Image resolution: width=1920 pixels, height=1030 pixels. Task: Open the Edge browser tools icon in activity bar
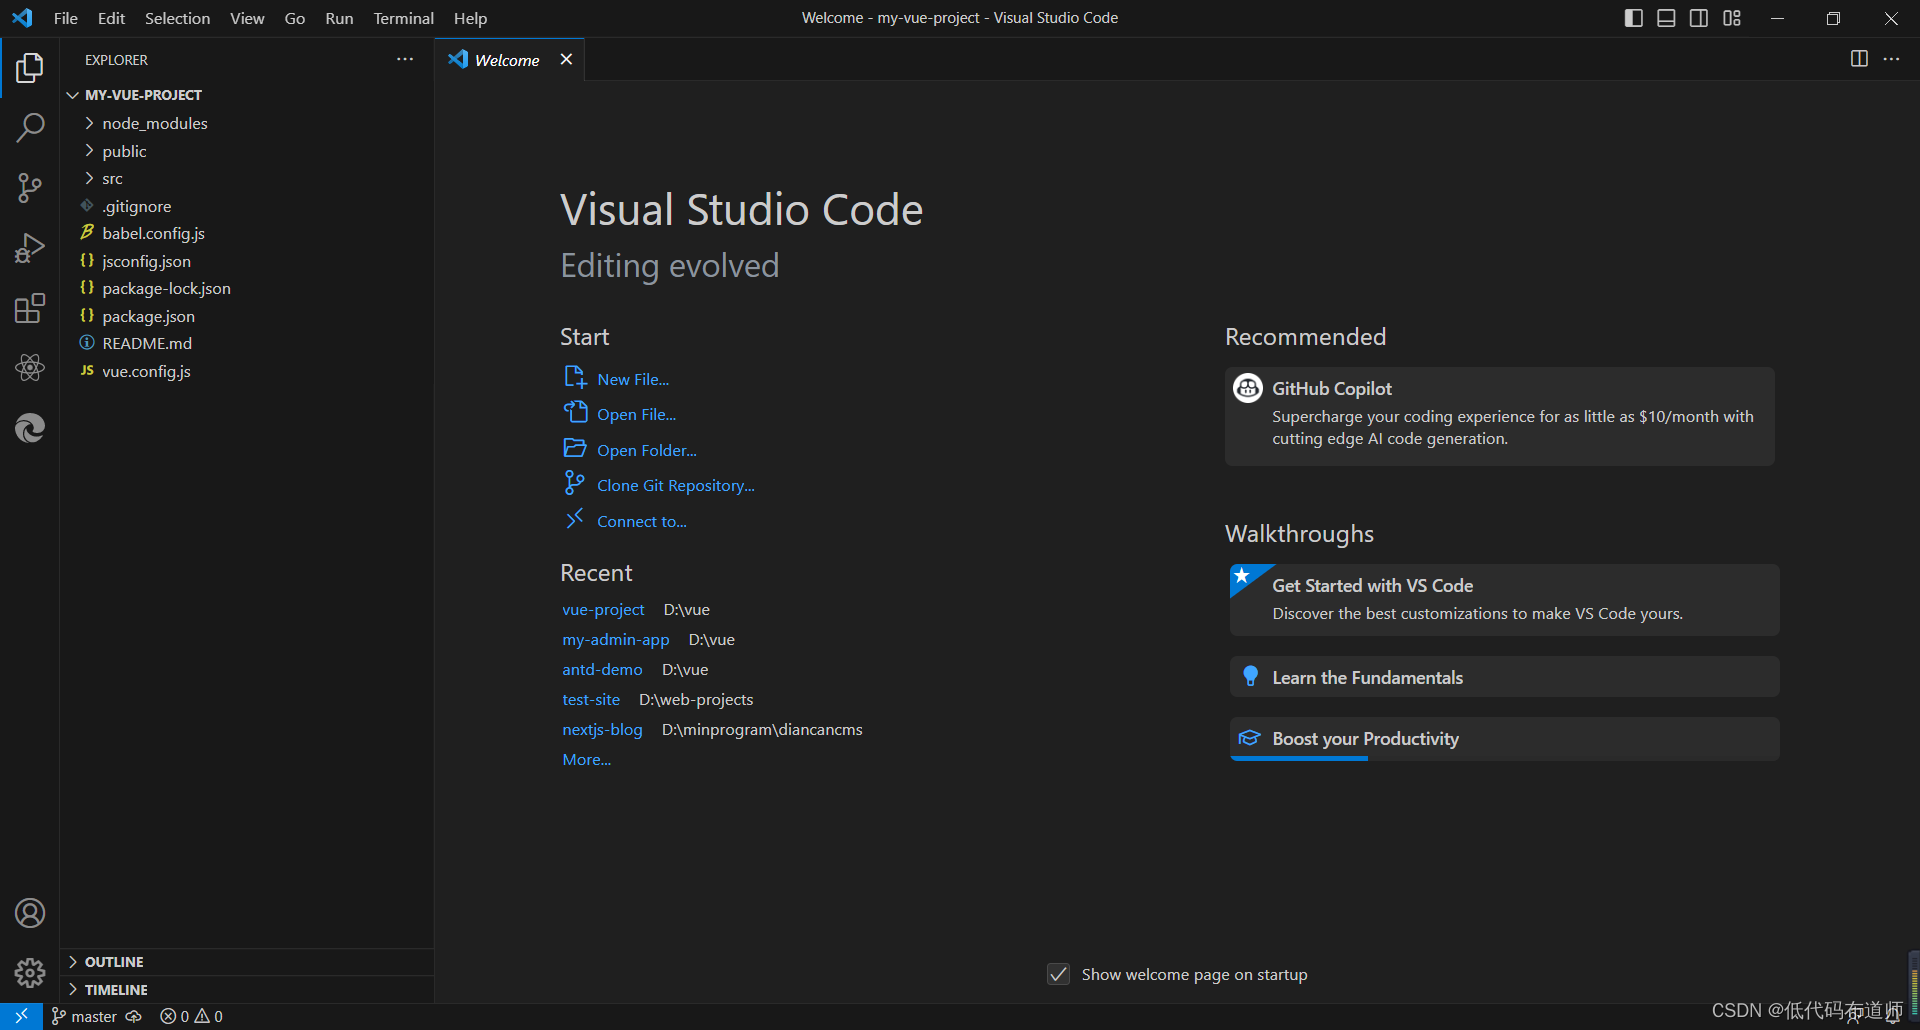[x=30, y=428]
